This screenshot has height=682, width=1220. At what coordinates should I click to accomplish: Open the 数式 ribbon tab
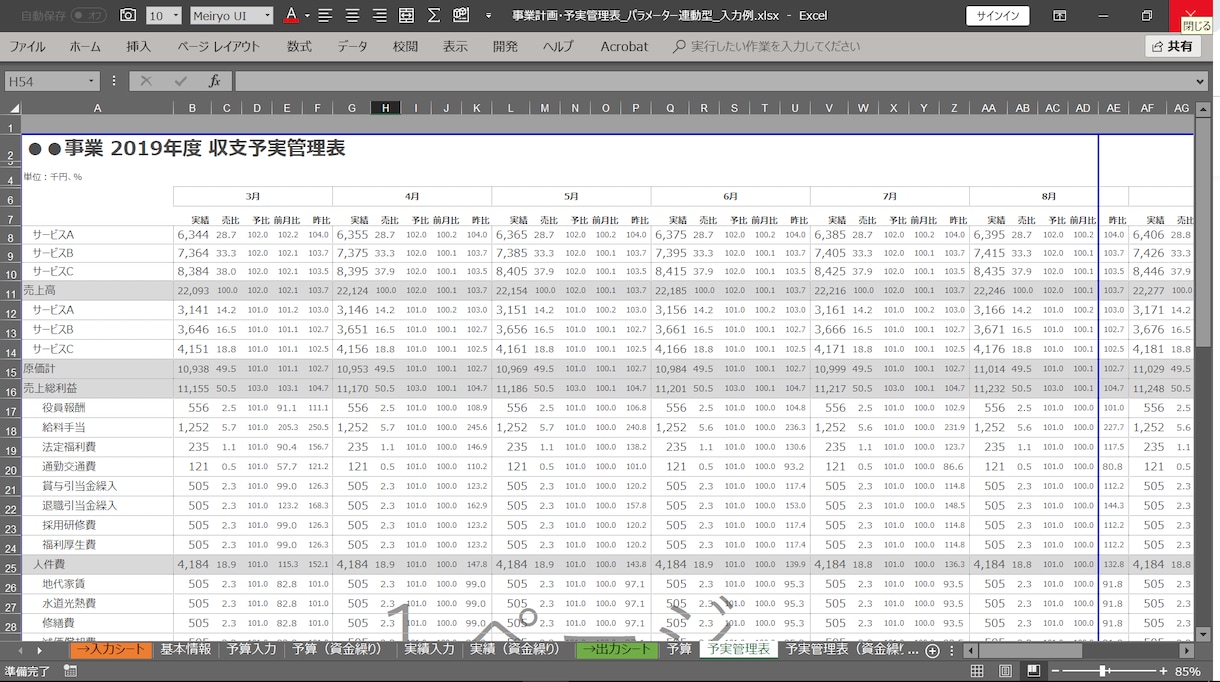299,46
